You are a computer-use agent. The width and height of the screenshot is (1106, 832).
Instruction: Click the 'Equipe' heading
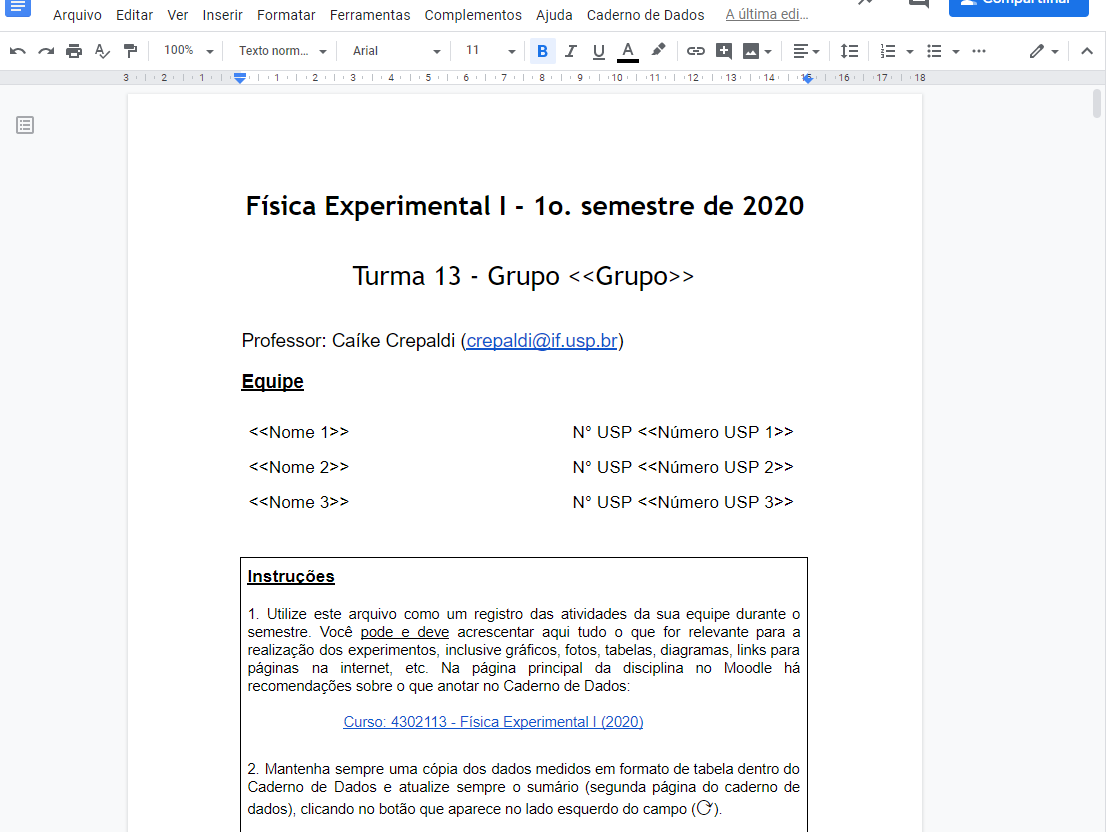(272, 381)
